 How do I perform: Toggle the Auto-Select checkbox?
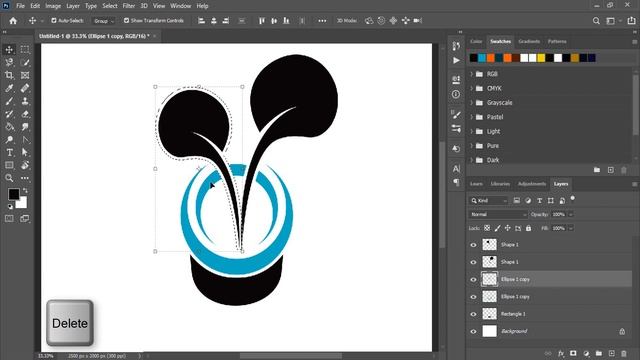click(54, 20)
